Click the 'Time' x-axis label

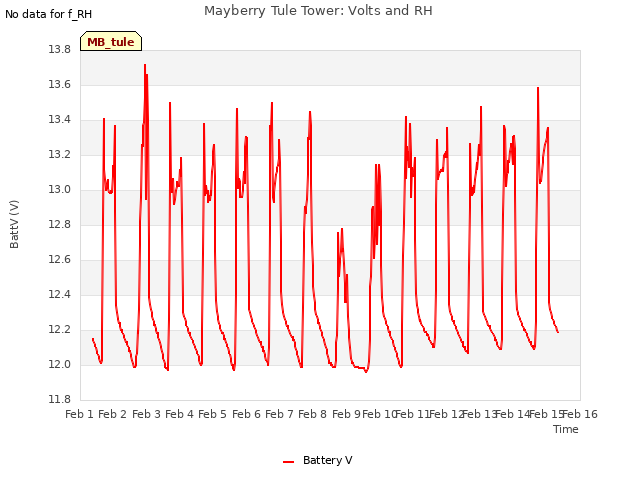pos(565,429)
